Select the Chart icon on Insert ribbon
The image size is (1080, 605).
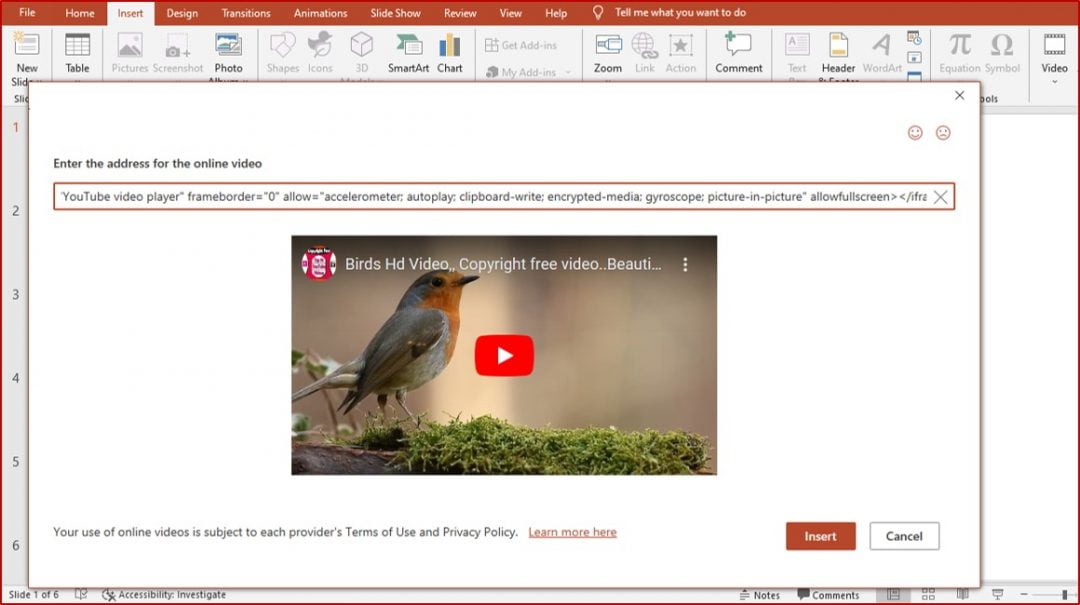[x=450, y=52]
